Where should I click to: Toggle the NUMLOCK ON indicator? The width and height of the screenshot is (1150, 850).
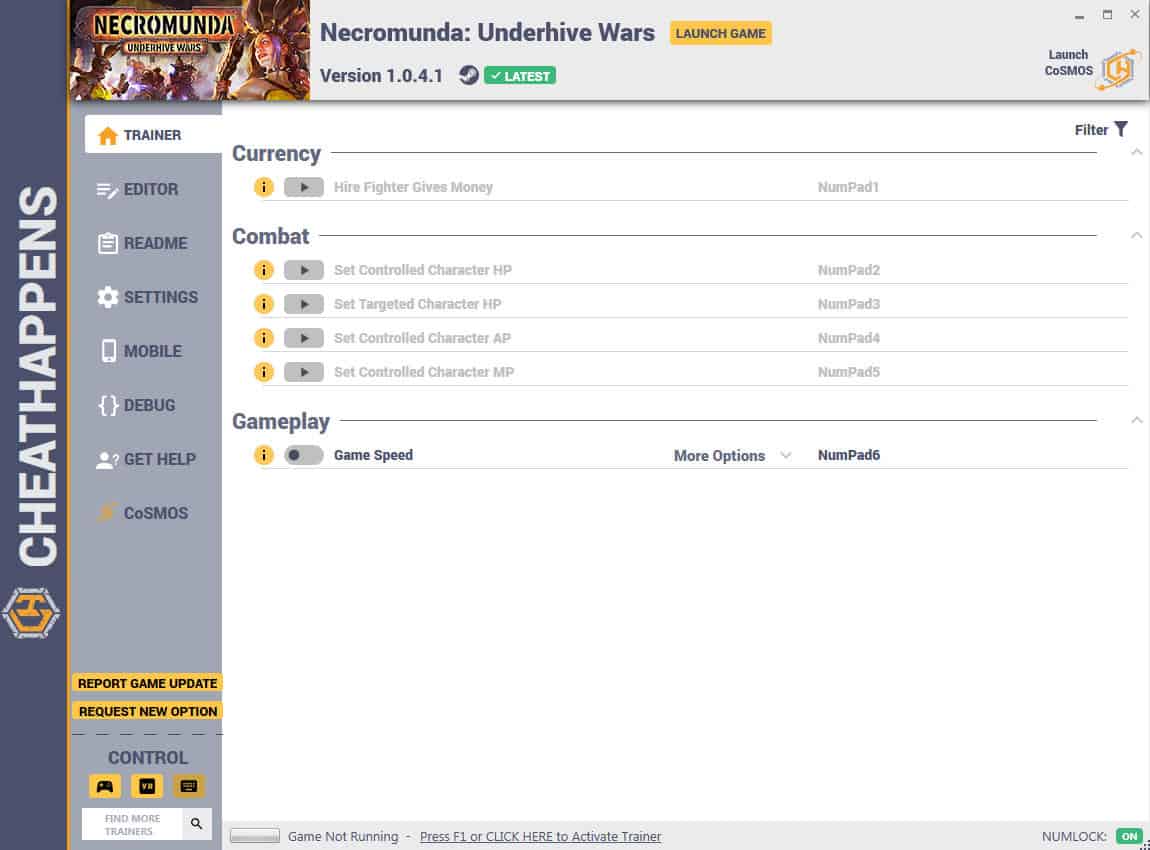1129,836
